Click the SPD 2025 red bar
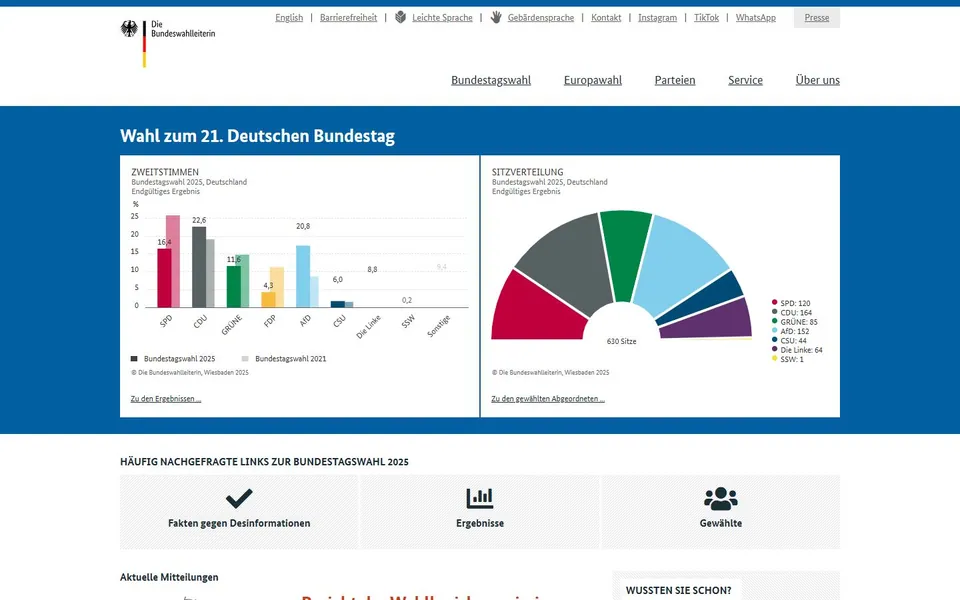 [x=164, y=278]
